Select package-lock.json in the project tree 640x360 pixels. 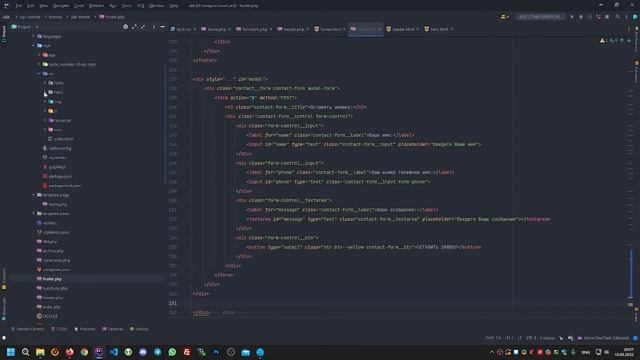[62, 186]
